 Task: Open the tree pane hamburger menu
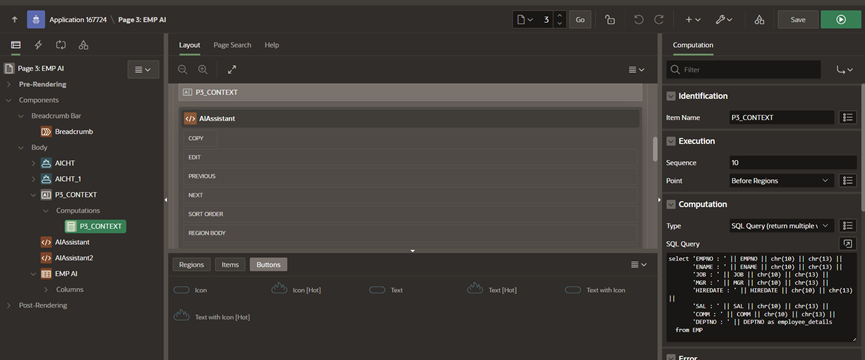143,69
